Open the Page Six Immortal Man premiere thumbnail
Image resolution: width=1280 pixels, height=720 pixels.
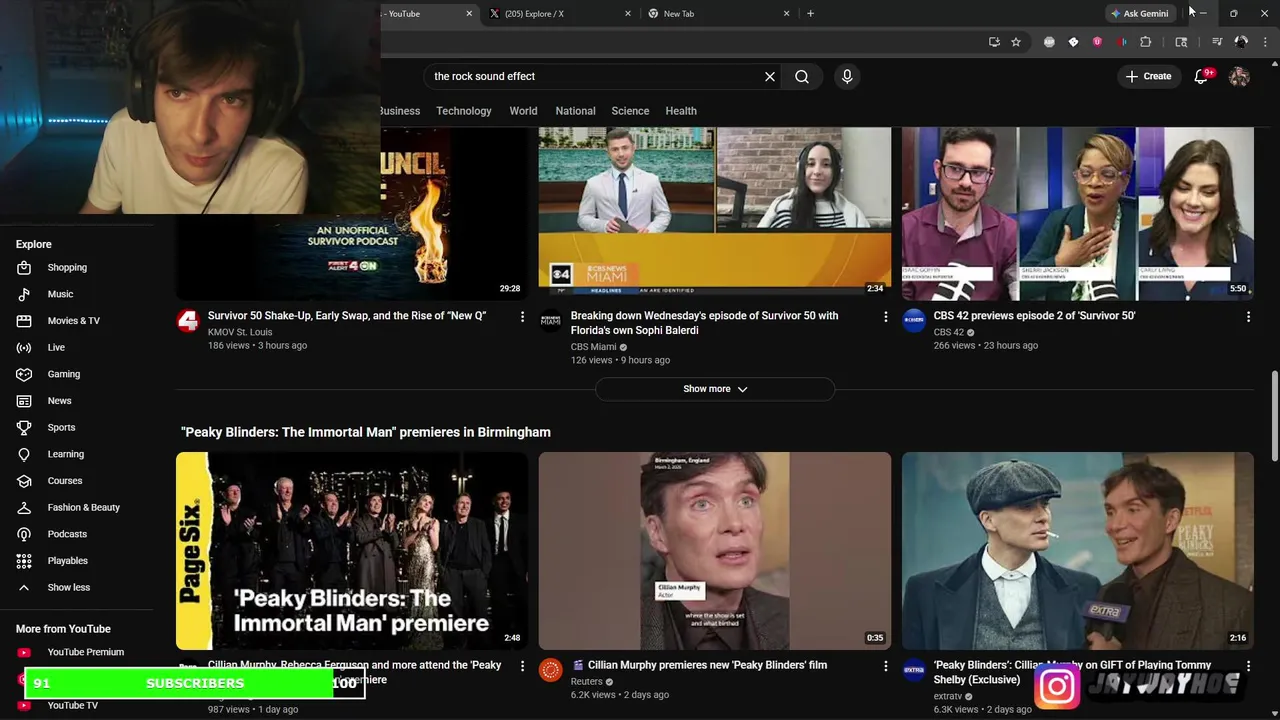(x=352, y=551)
